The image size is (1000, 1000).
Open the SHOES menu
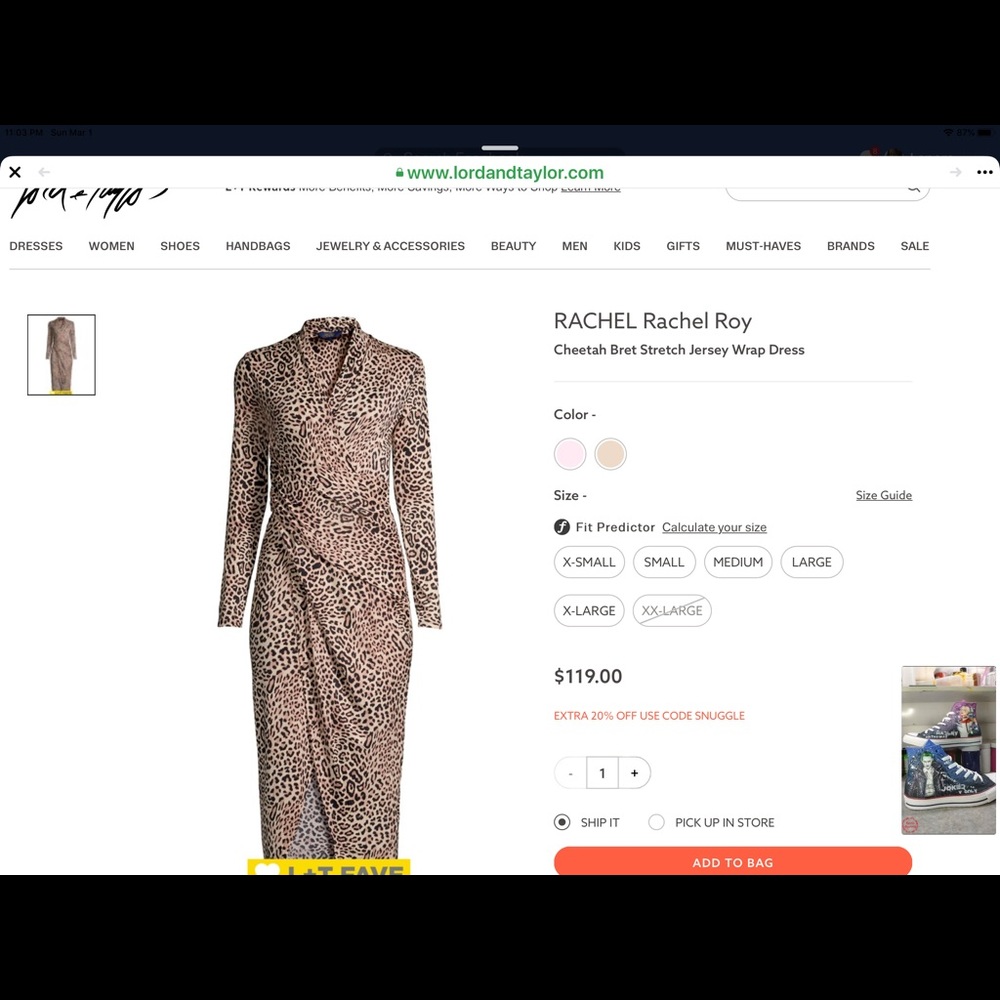coord(180,246)
